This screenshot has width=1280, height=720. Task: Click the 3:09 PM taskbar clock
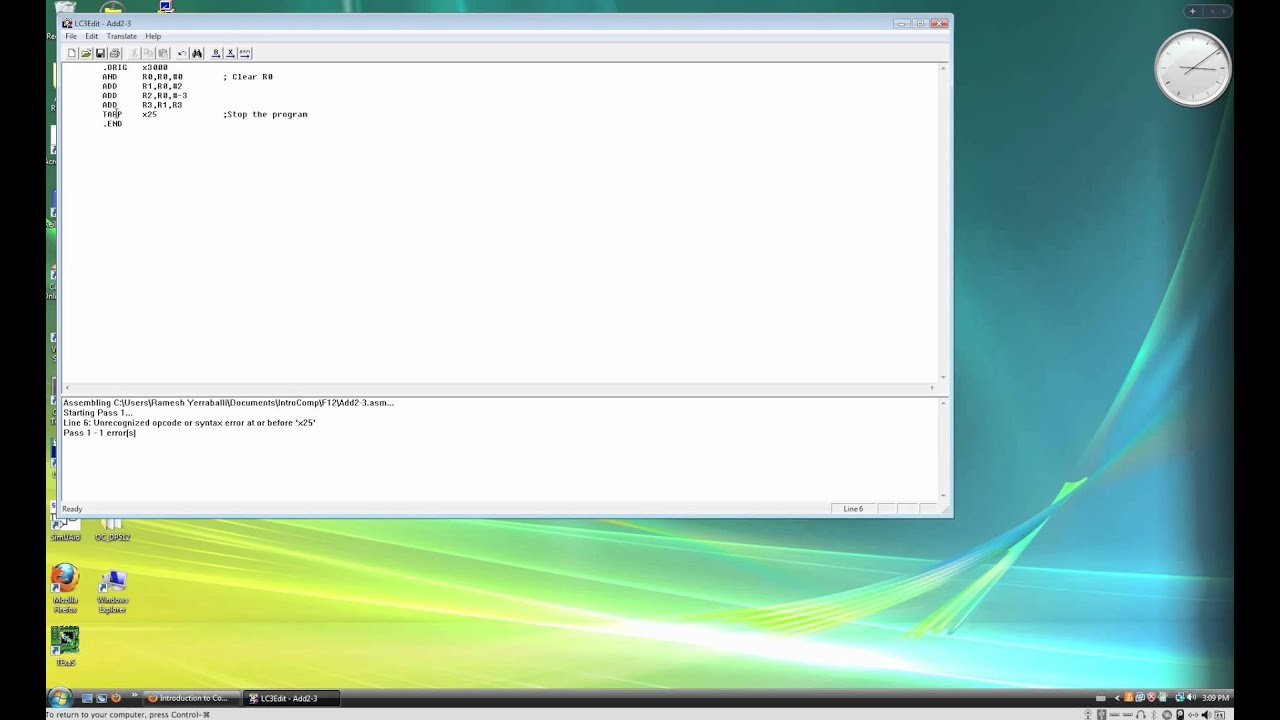click(1215, 698)
